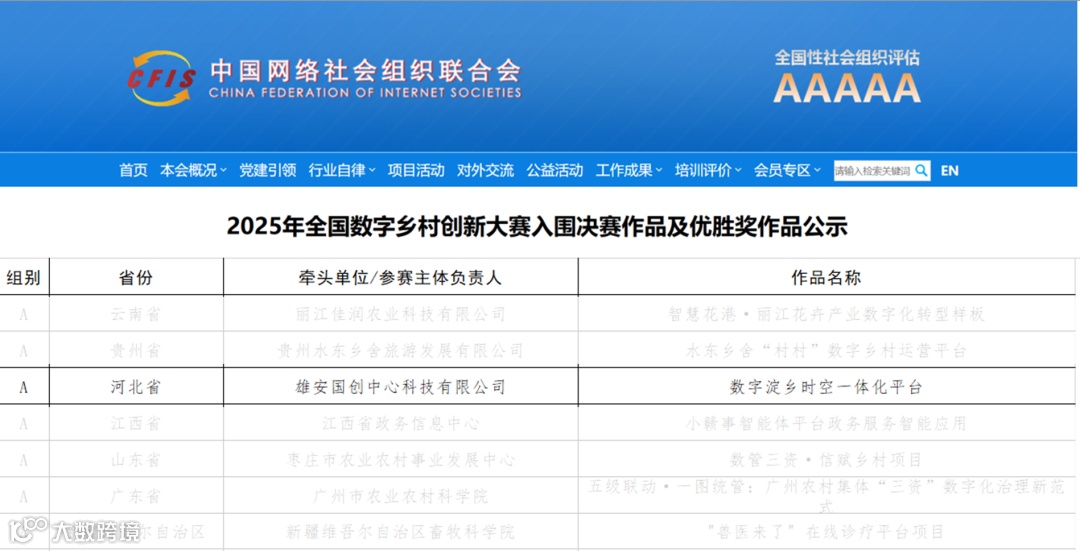Expand the 行业自律 dropdown menu
Screen dimensions: 1080x551
[342, 170]
